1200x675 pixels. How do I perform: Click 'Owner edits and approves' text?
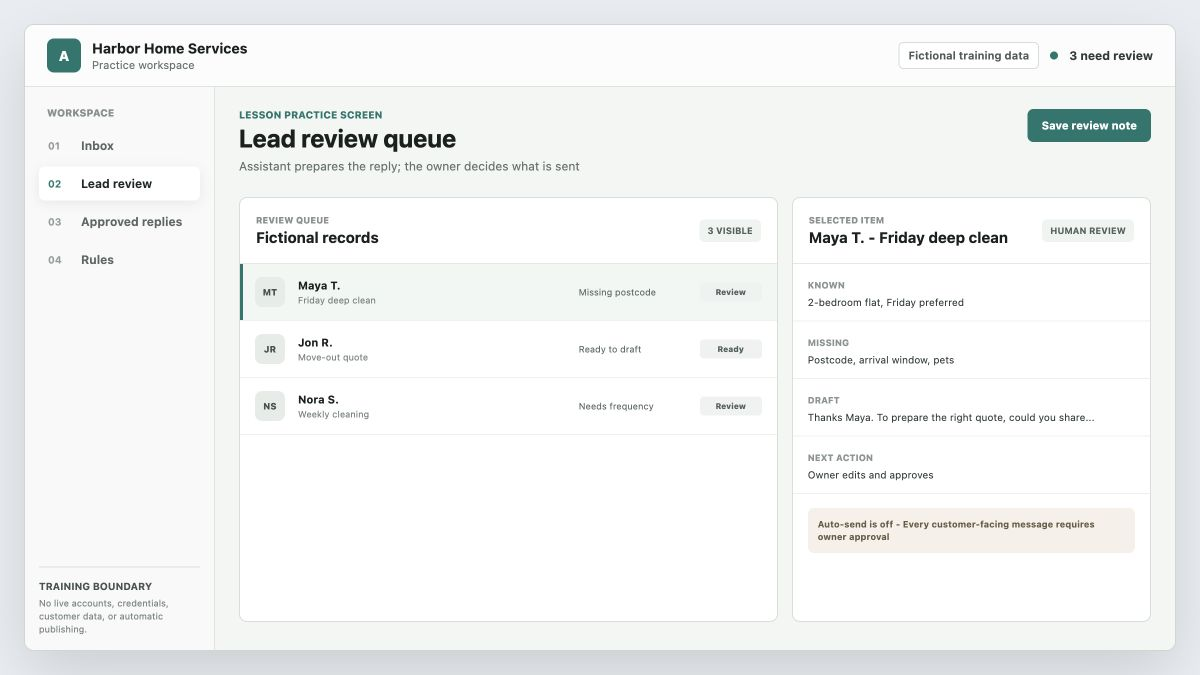click(x=871, y=475)
